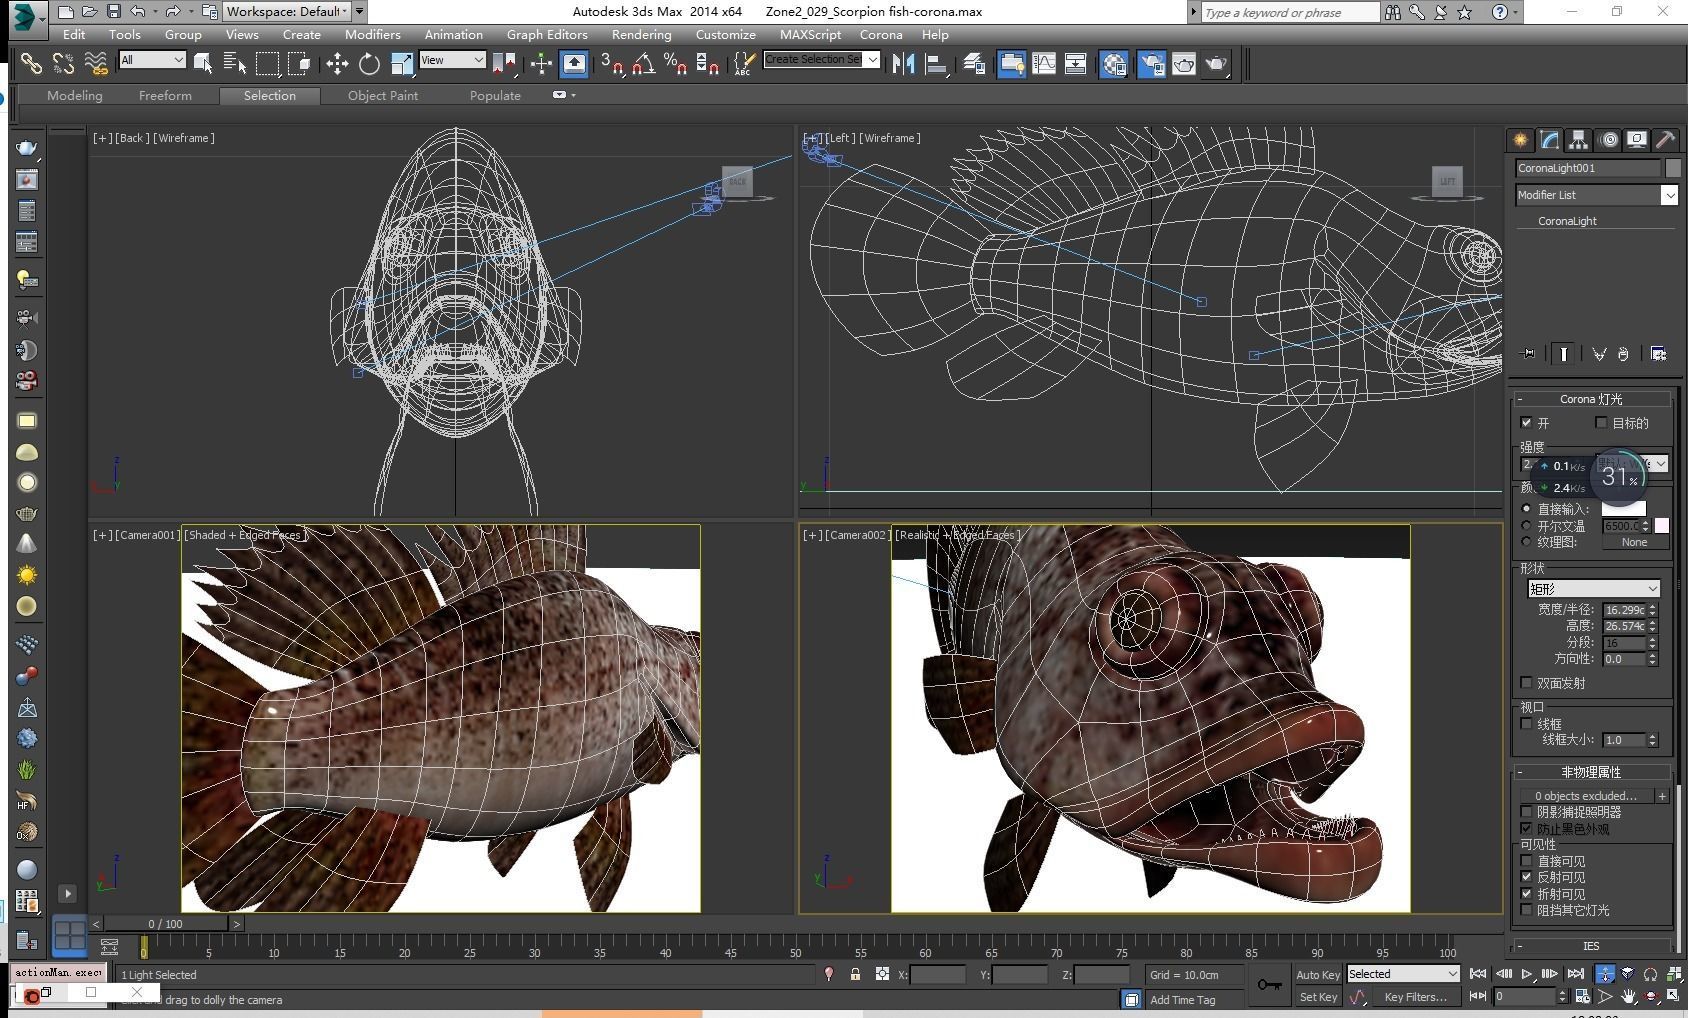The height and width of the screenshot is (1018, 1688).
Task: Click the Pin Stack icon
Action: coord(1528,354)
